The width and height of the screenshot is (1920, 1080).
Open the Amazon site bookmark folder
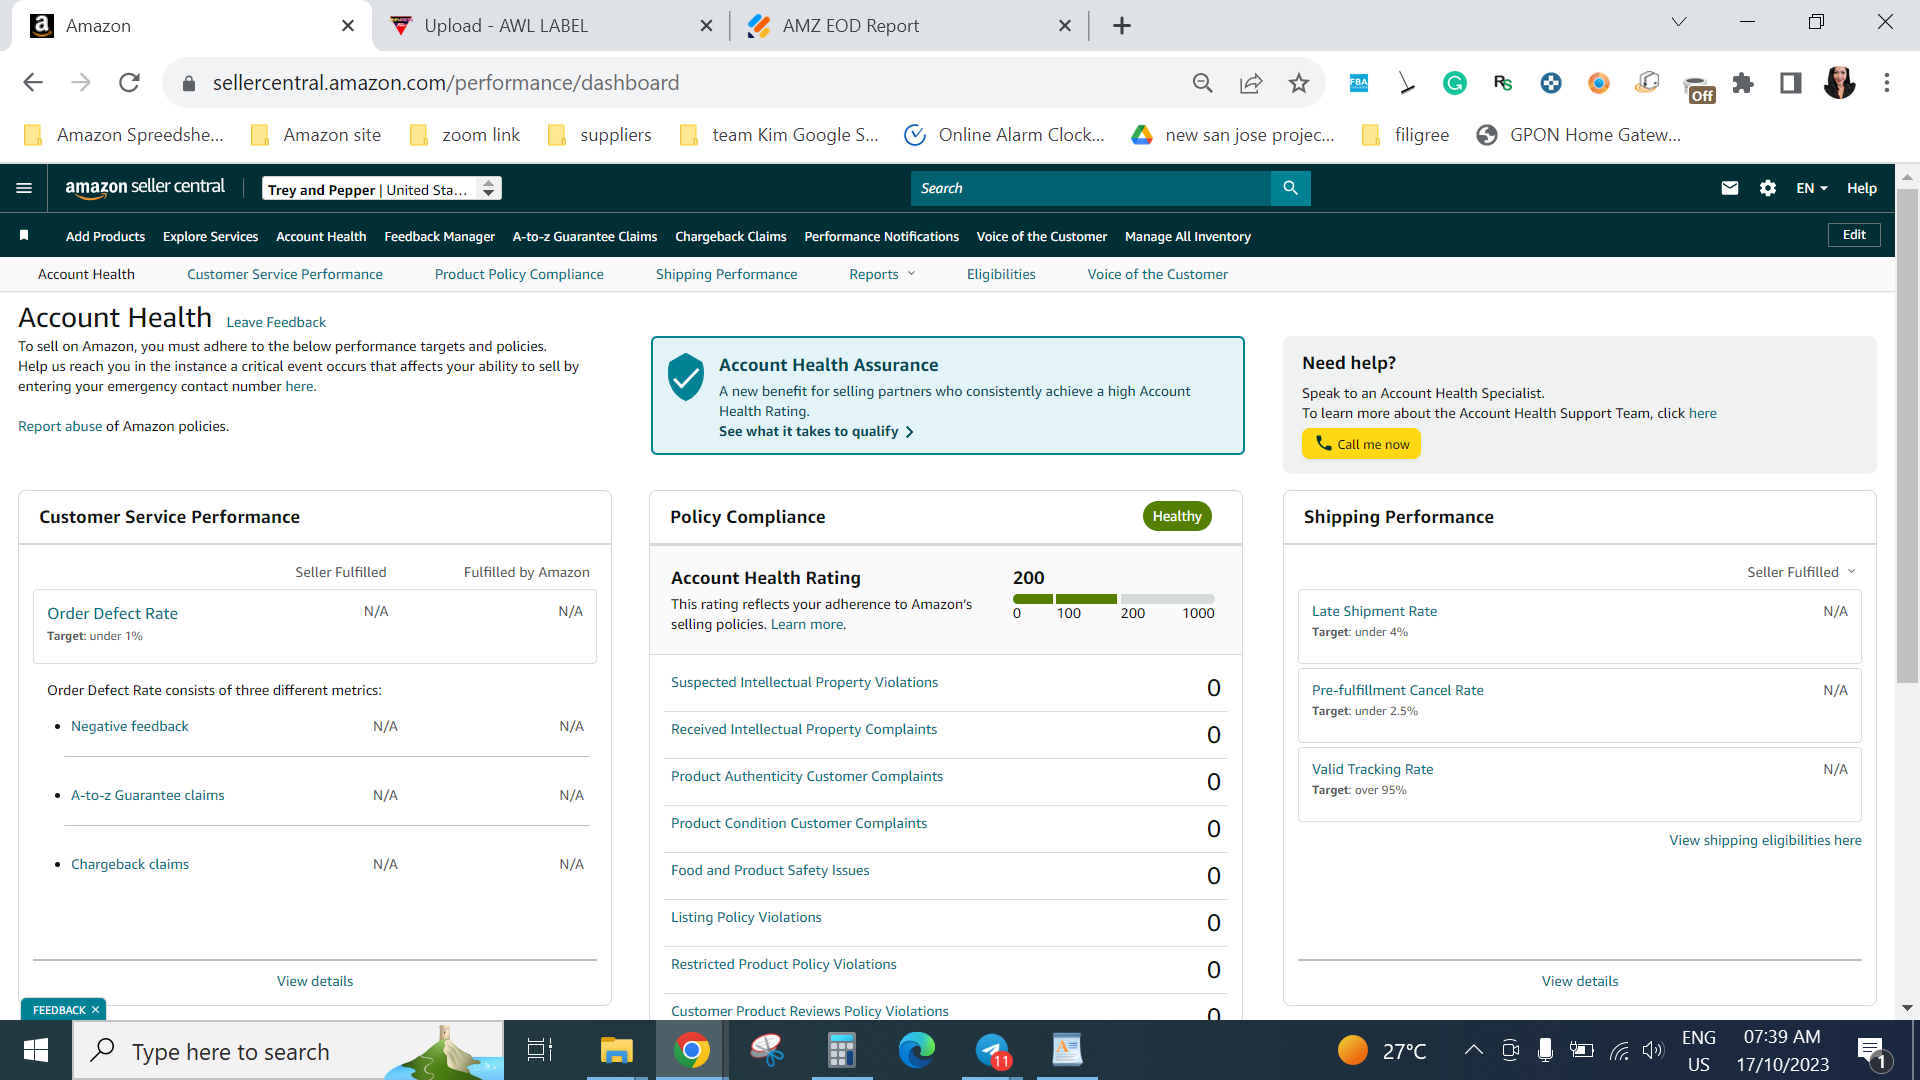[x=316, y=135]
